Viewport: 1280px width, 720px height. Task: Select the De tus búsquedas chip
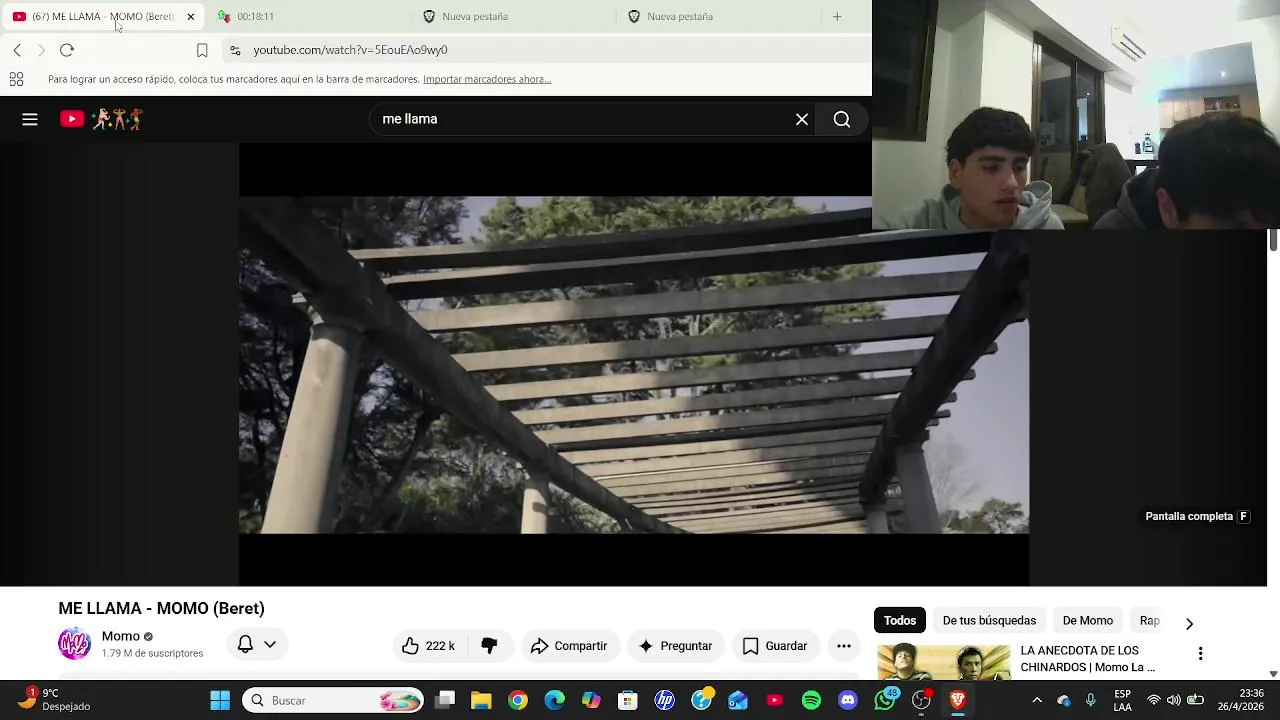click(x=989, y=621)
